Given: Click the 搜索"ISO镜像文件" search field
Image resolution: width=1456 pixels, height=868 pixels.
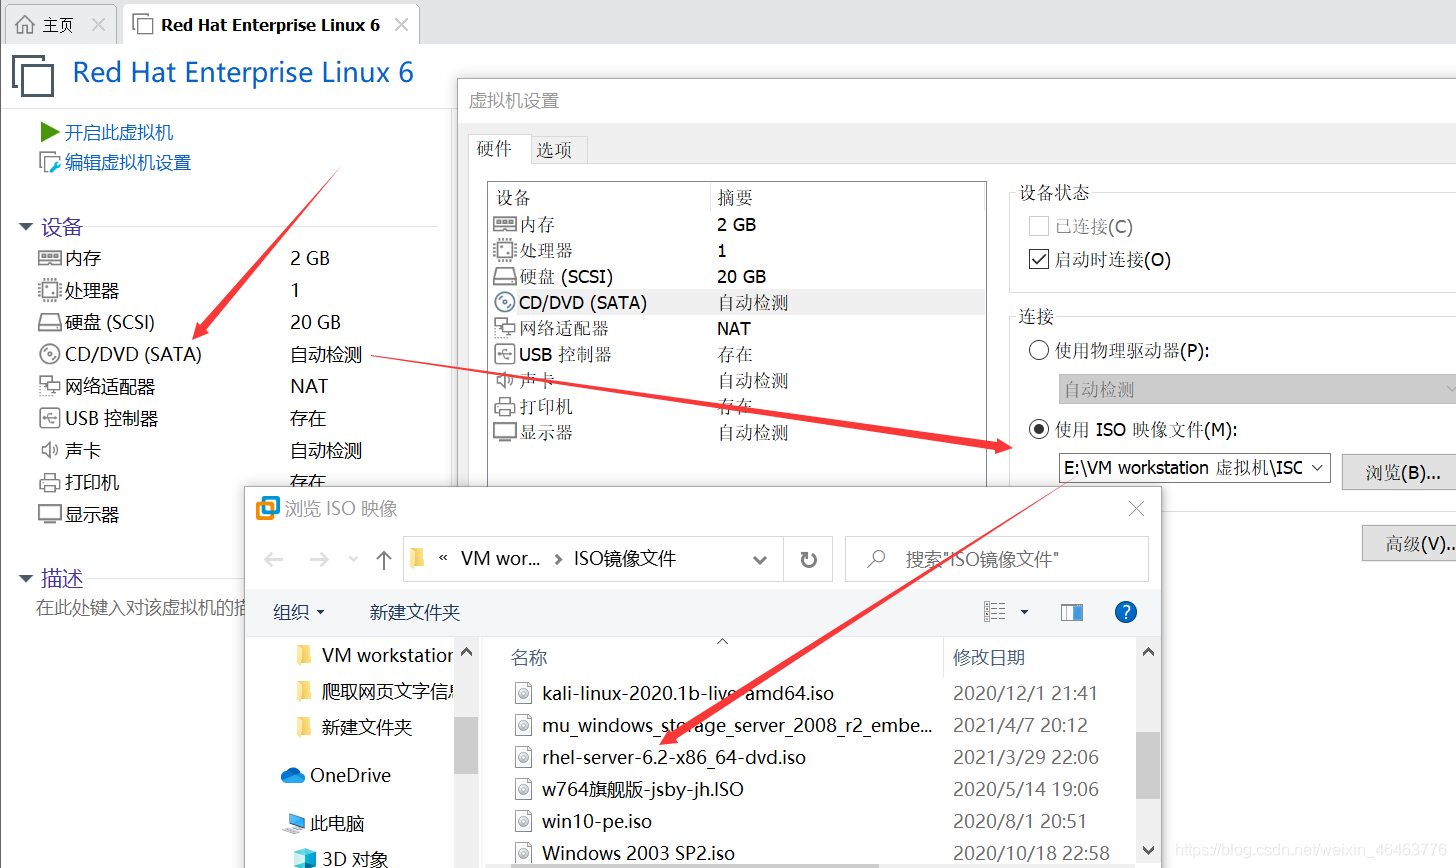Looking at the screenshot, I should (x=997, y=559).
